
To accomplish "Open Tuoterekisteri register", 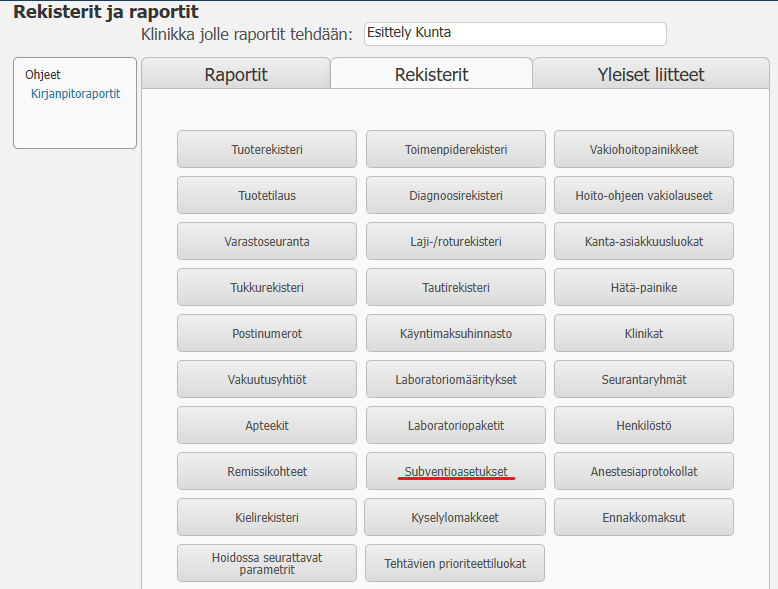I will 266,150.
